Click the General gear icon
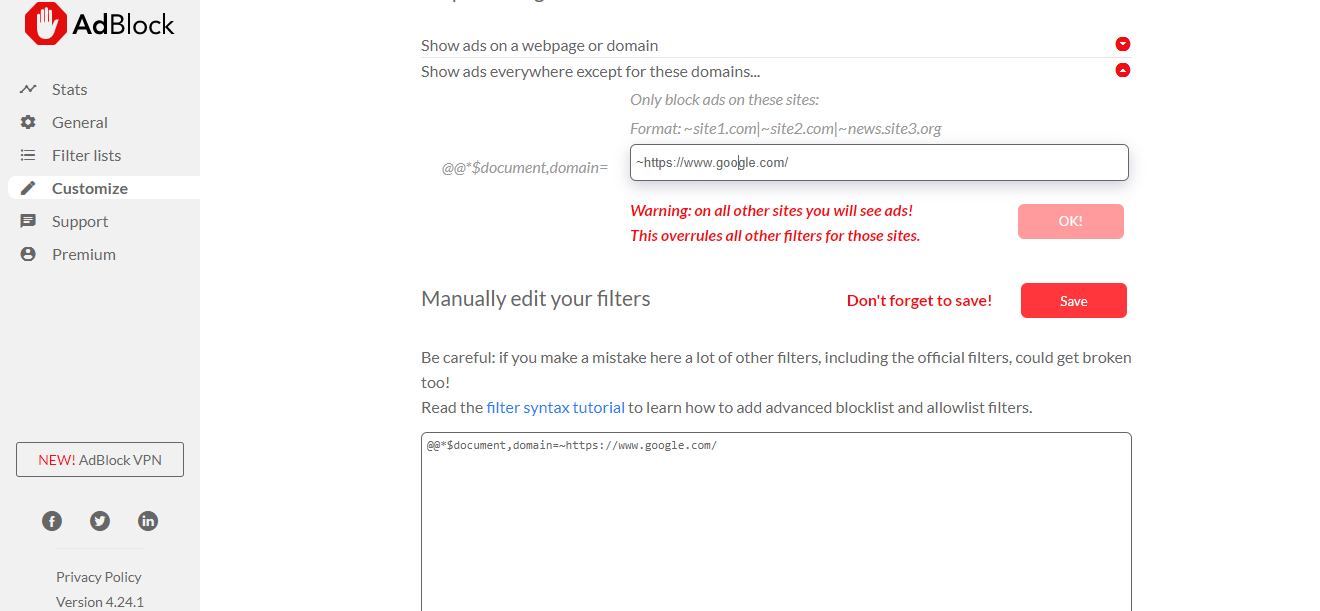1320x611 pixels. [x=28, y=122]
